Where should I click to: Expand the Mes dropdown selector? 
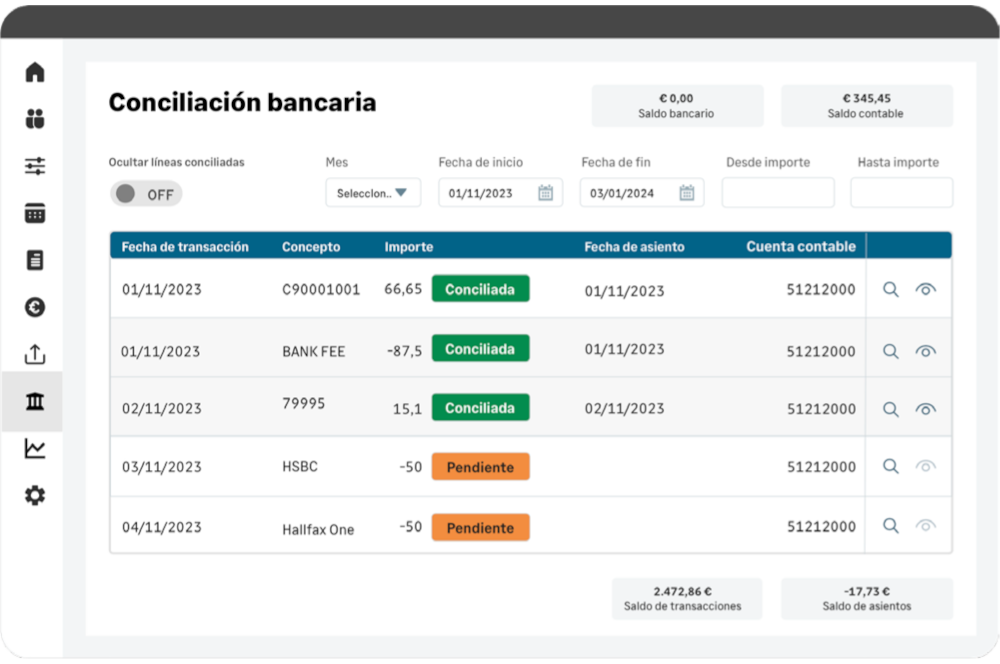pos(373,193)
